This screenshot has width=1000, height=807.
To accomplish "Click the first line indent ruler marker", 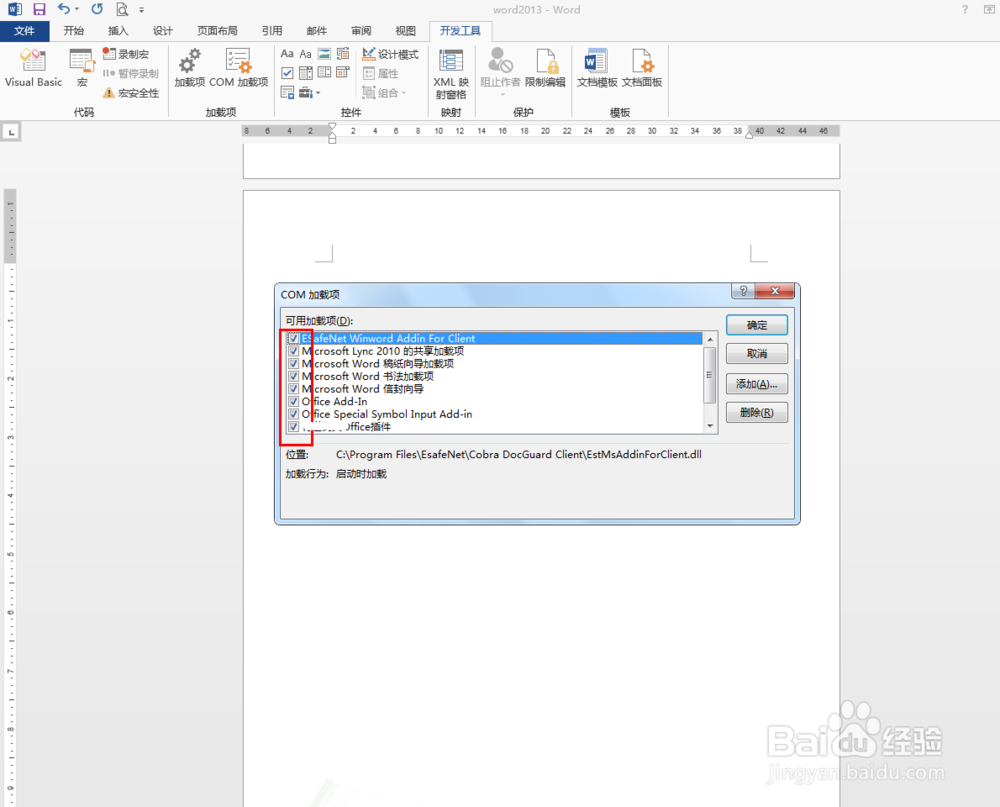I will 332,127.
